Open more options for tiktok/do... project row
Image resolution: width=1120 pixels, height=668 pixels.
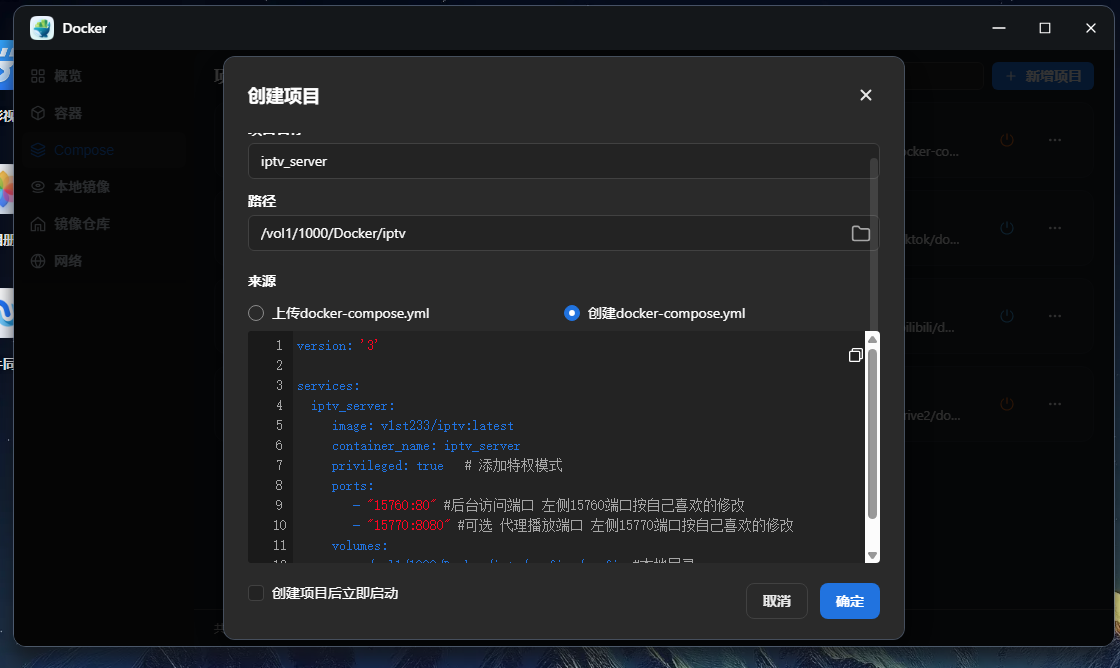click(1055, 228)
